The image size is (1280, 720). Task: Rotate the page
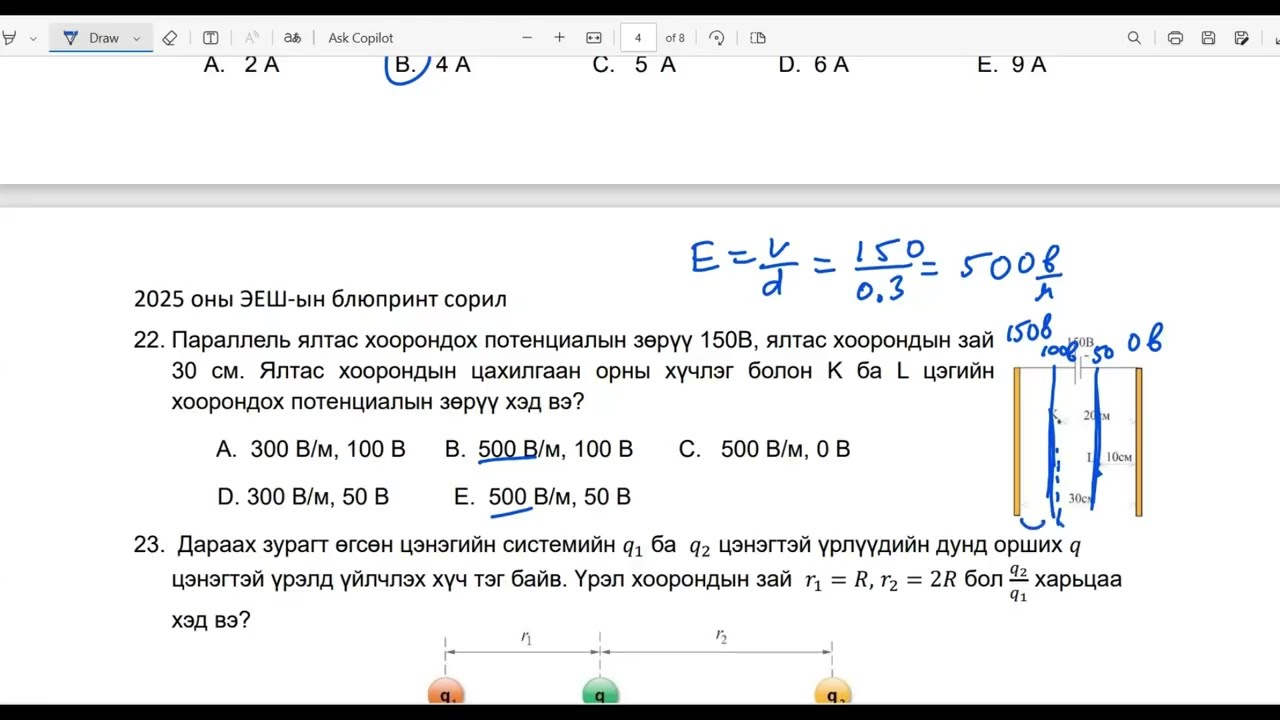tap(716, 38)
